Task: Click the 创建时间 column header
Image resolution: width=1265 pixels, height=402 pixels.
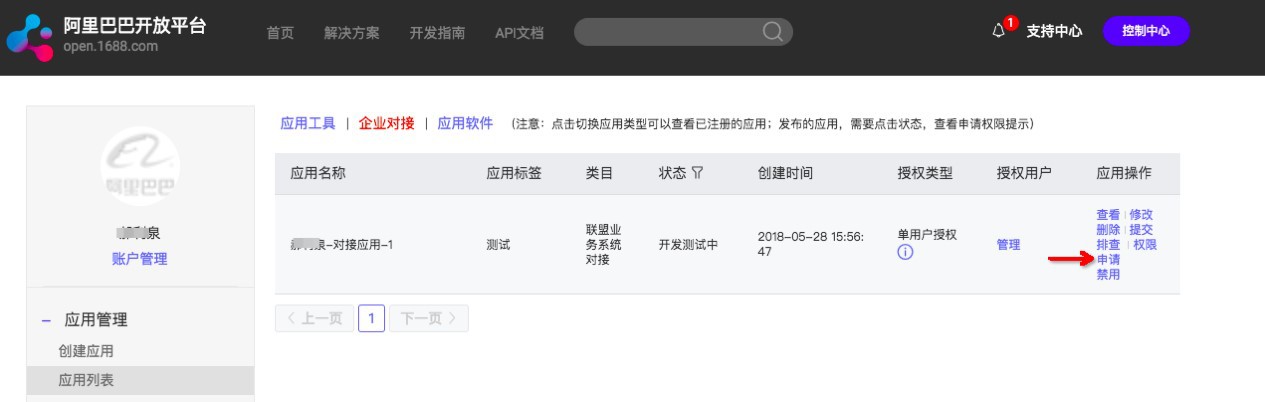Action: [x=785, y=173]
